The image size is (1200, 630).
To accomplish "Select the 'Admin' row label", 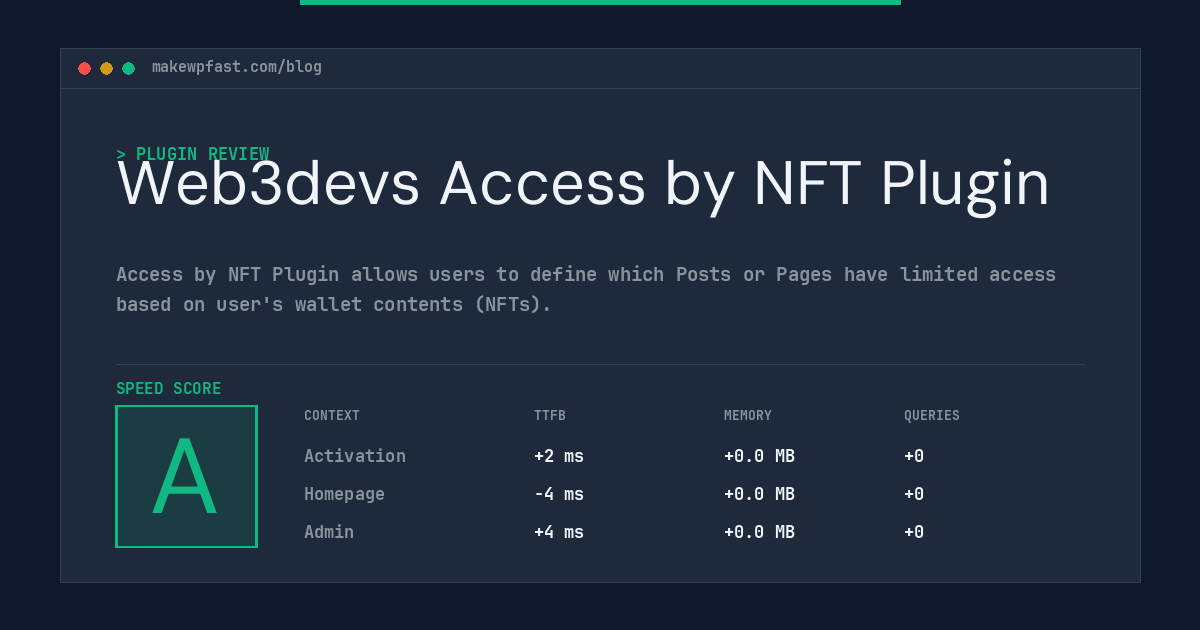I will [329, 532].
